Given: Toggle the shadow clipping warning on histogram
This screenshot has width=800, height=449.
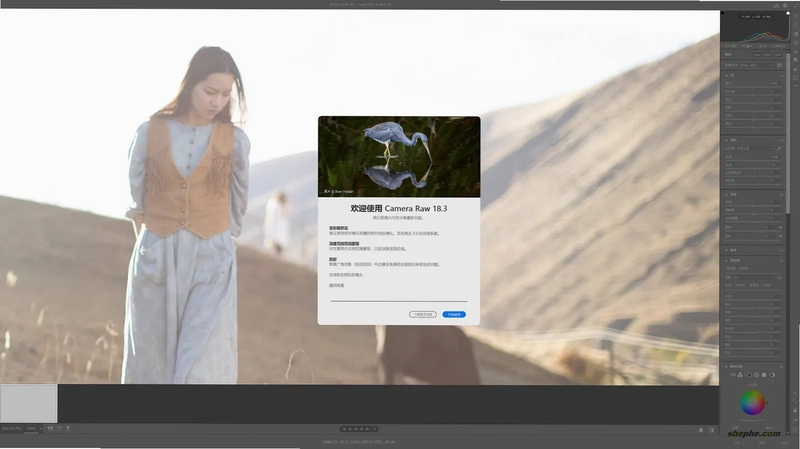Looking at the screenshot, I should [x=722, y=13].
